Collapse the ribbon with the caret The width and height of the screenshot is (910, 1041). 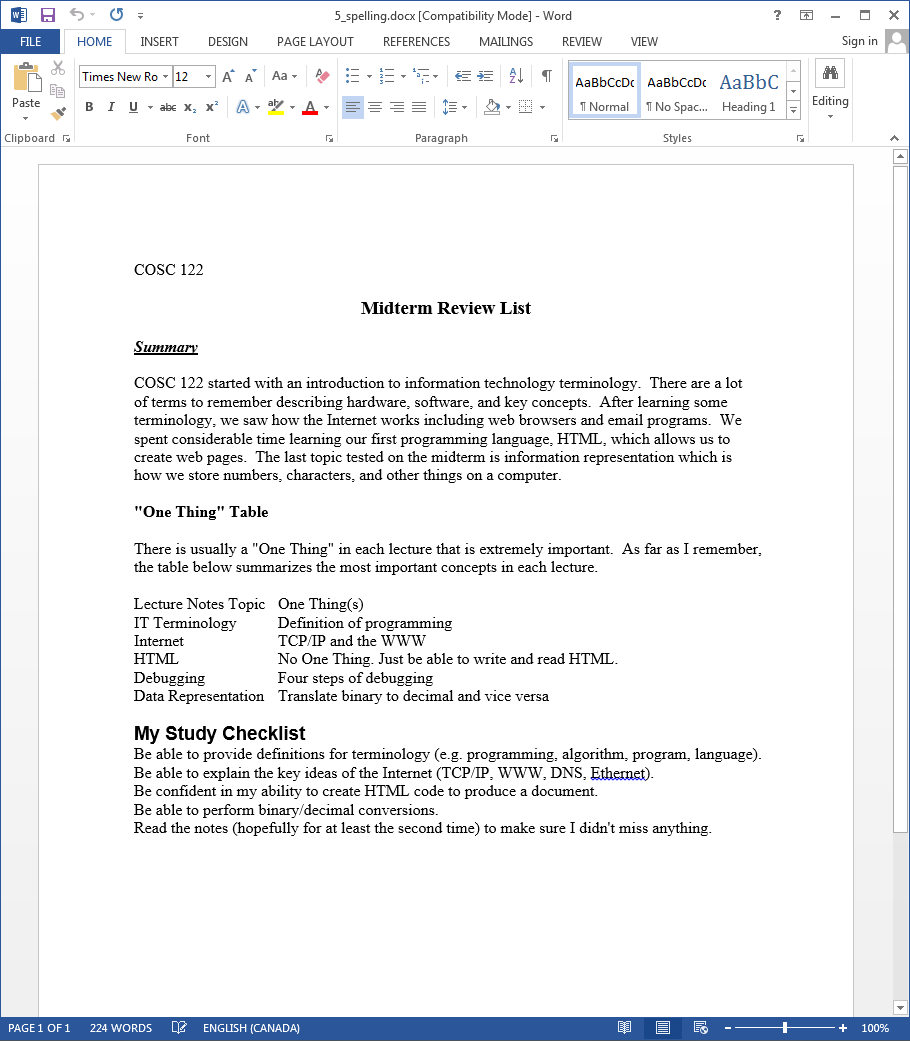895,138
